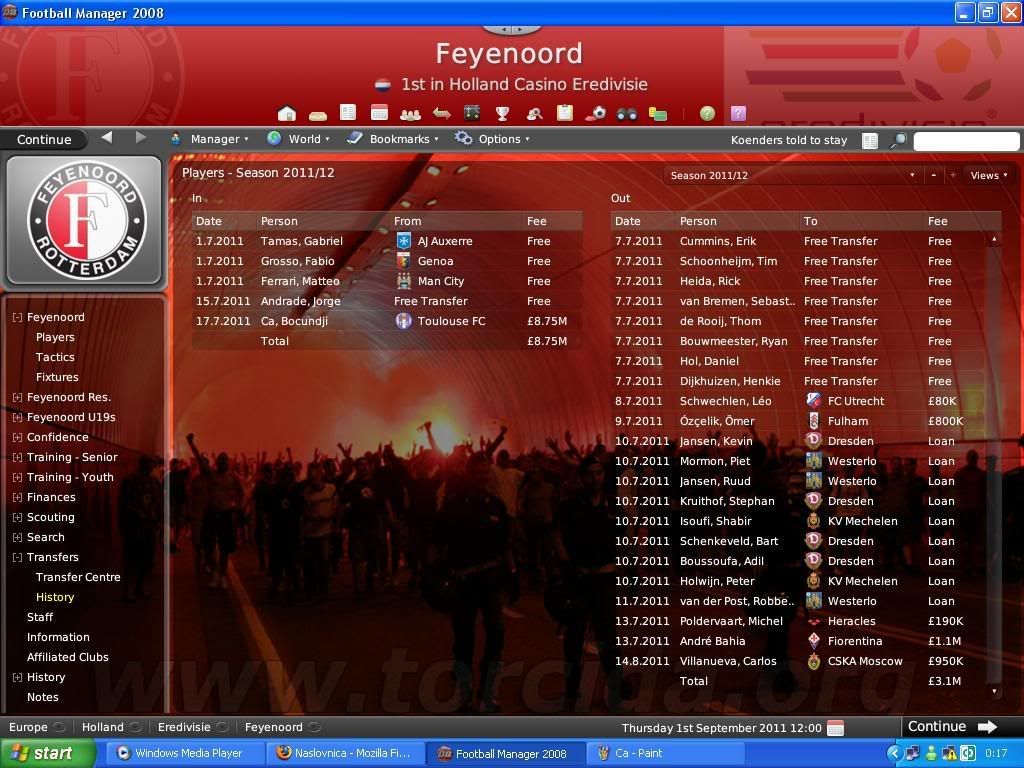Image resolution: width=1024 pixels, height=768 pixels.
Task: Click the search magnifying glass icon
Action: (x=899, y=140)
